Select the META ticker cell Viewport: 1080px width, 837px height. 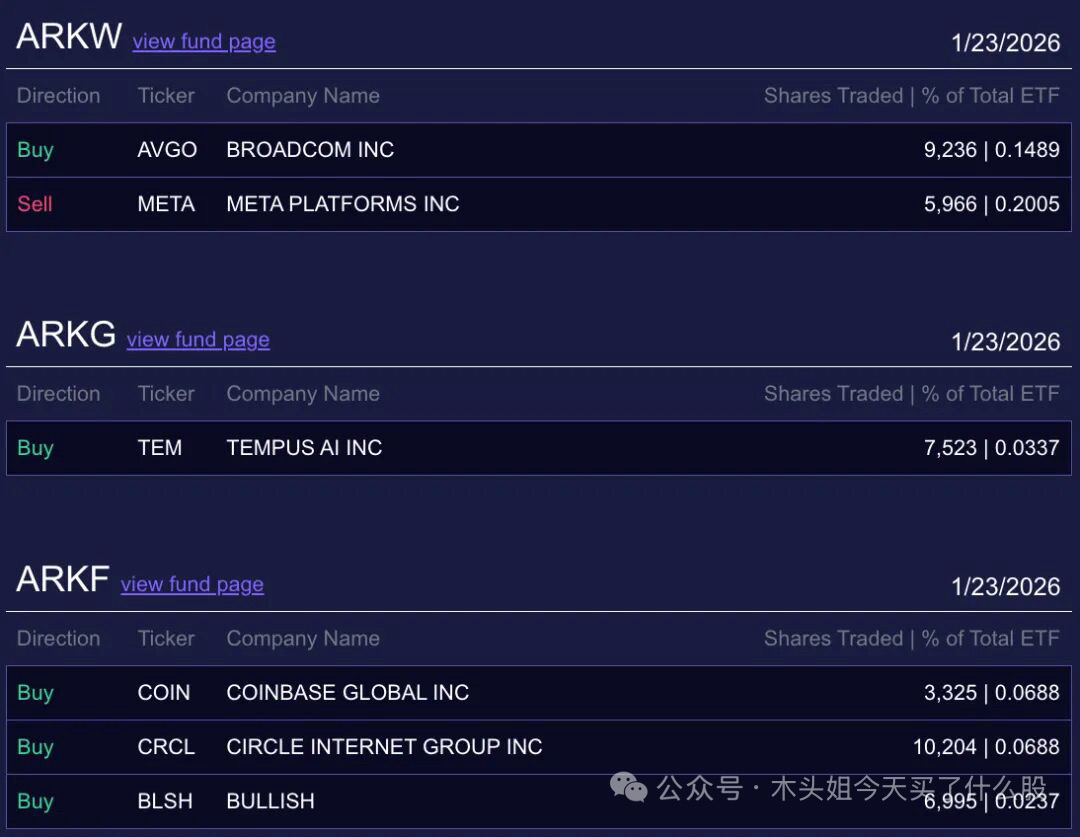[166, 204]
